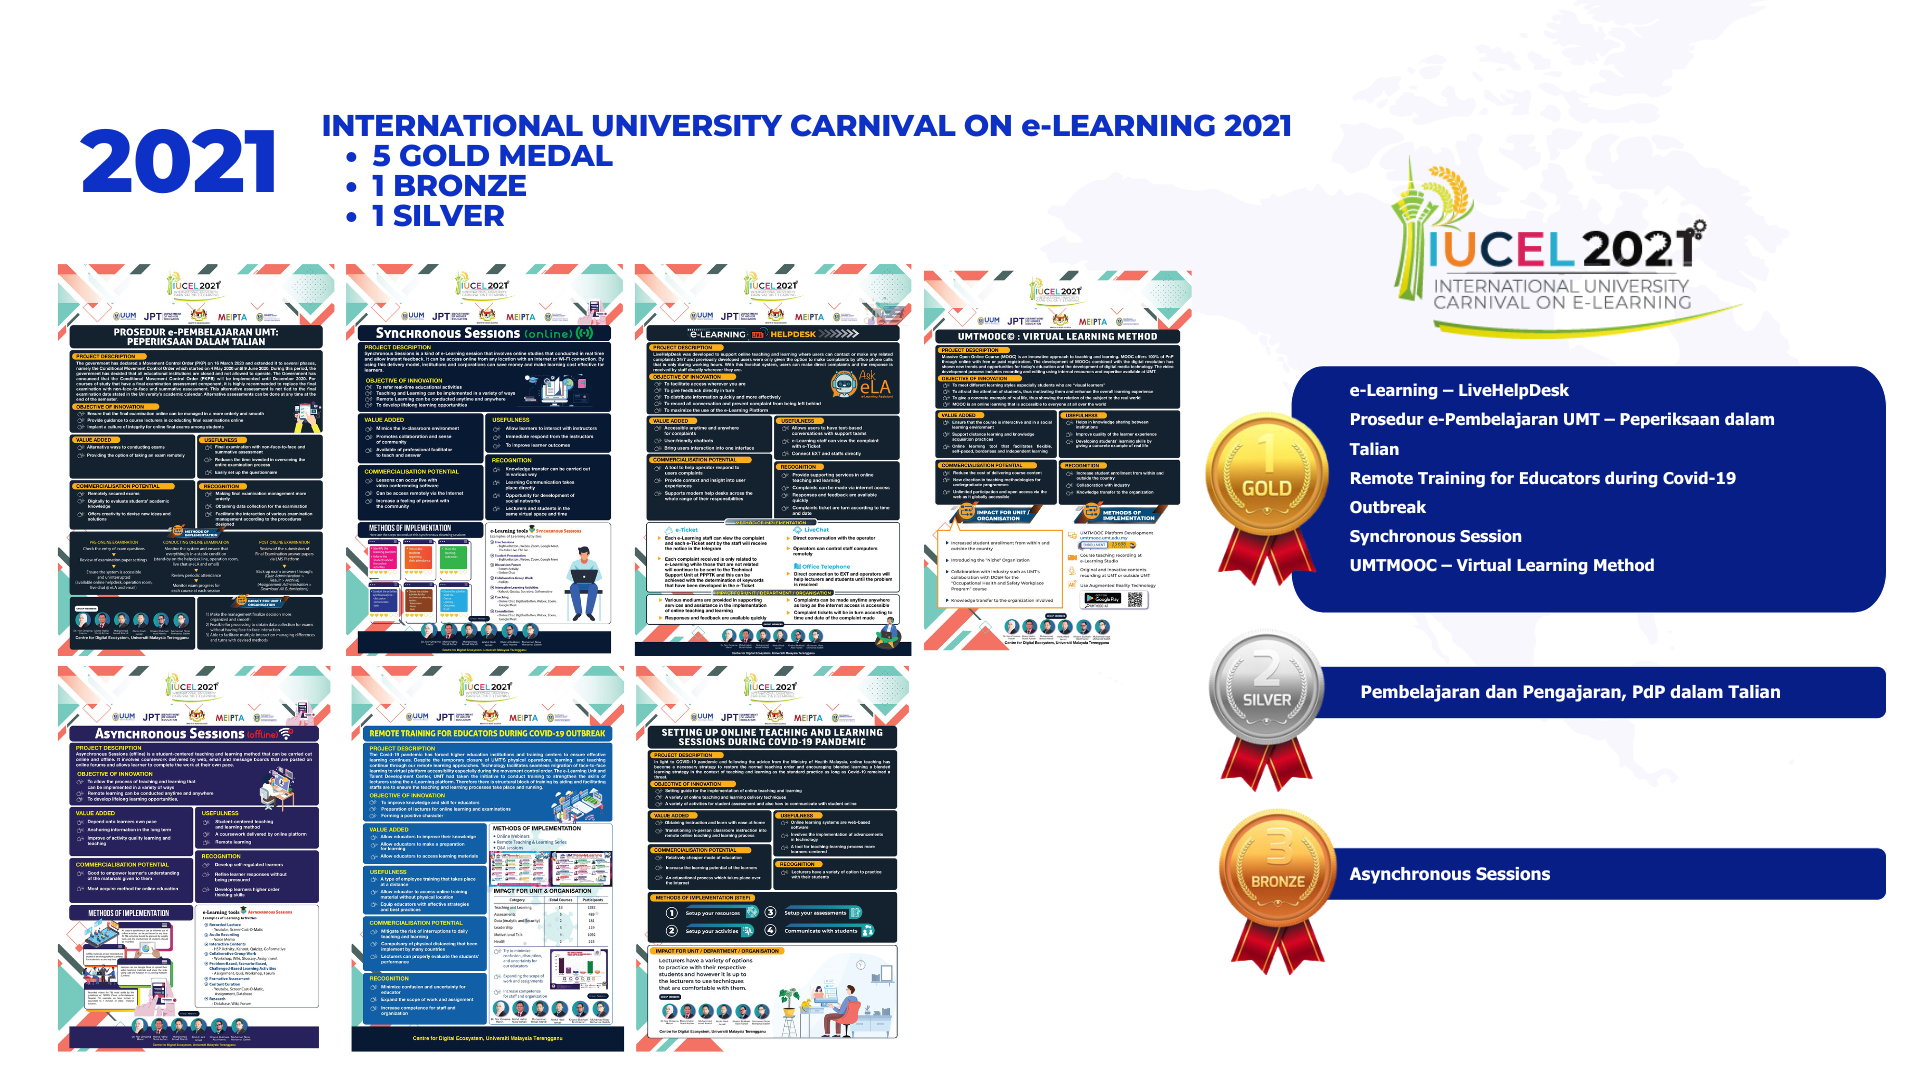The height and width of the screenshot is (1080, 1920).
Task: Open Synchronous Sessions (online) poster thumbnail
Action: tap(484, 460)
